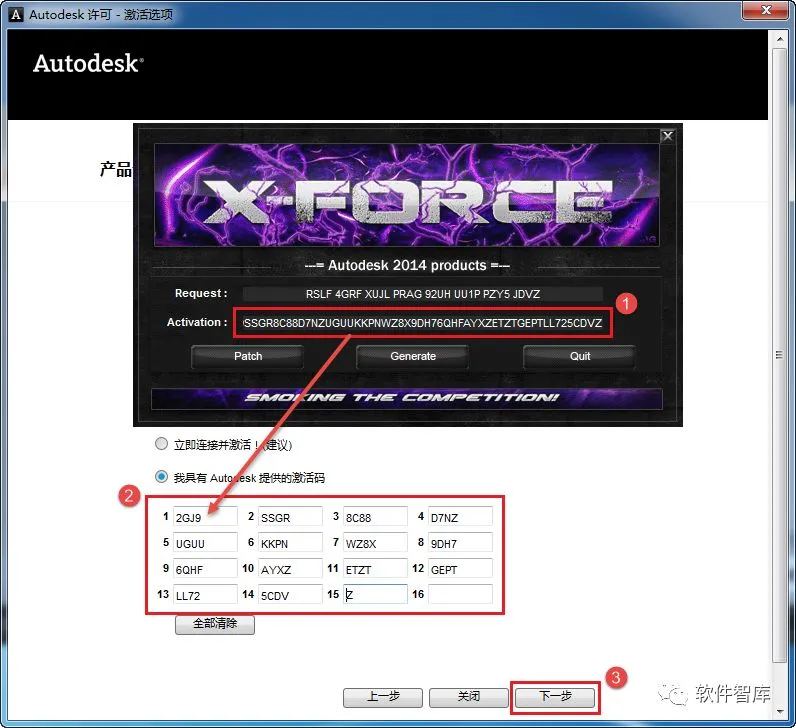Click code field 13 containing LL72
The height and width of the screenshot is (728, 796).
coord(205,594)
